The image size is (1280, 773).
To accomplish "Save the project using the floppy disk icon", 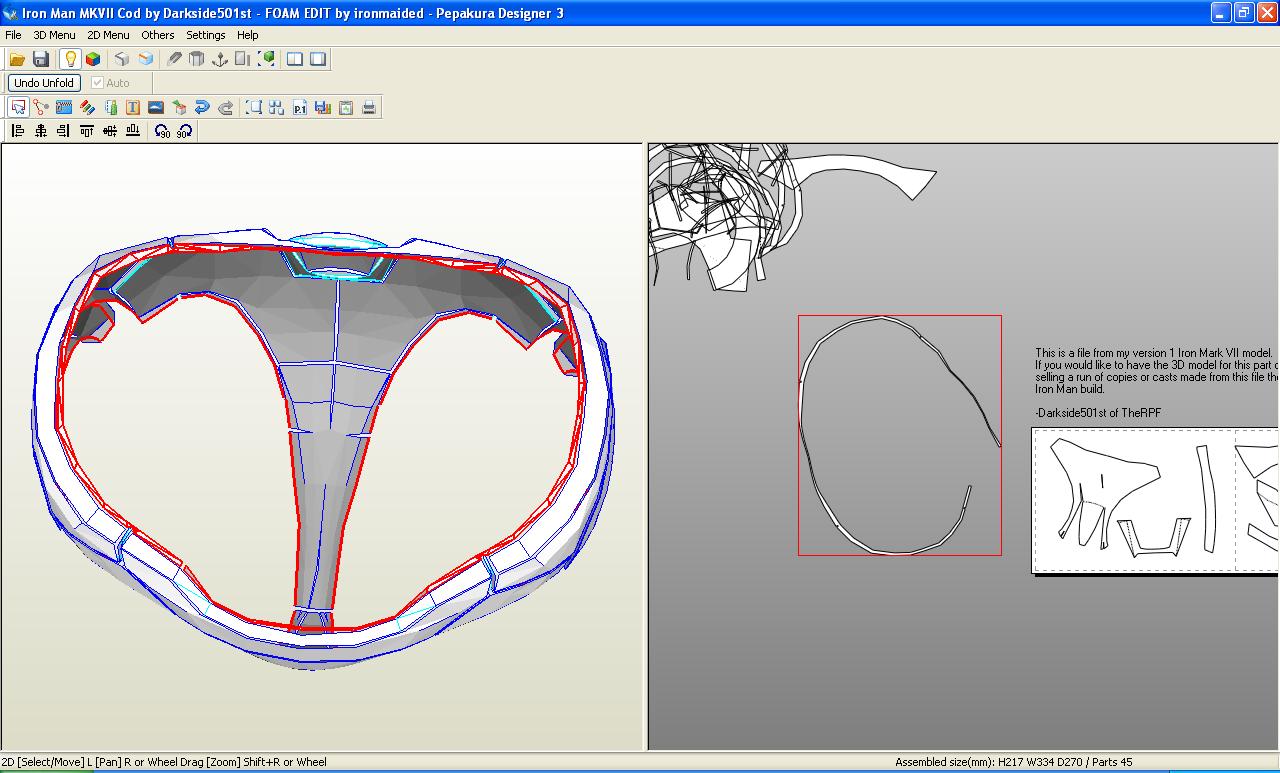I will click(x=41, y=59).
